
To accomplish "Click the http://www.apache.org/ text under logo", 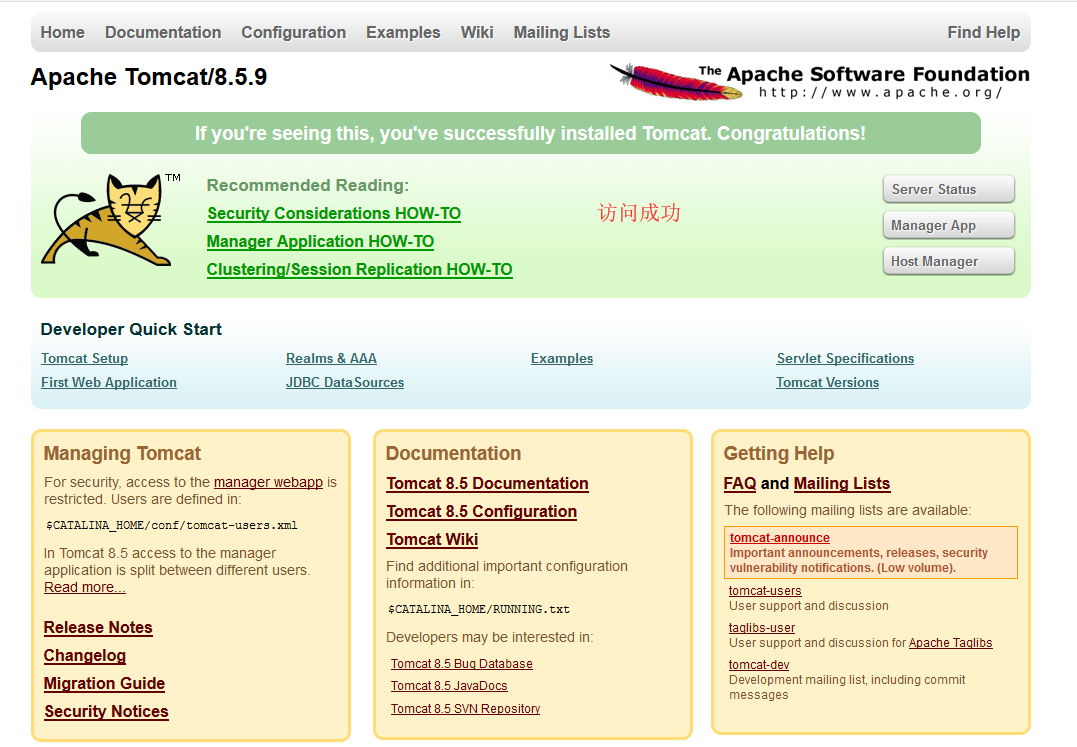I will tap(881, 92).
